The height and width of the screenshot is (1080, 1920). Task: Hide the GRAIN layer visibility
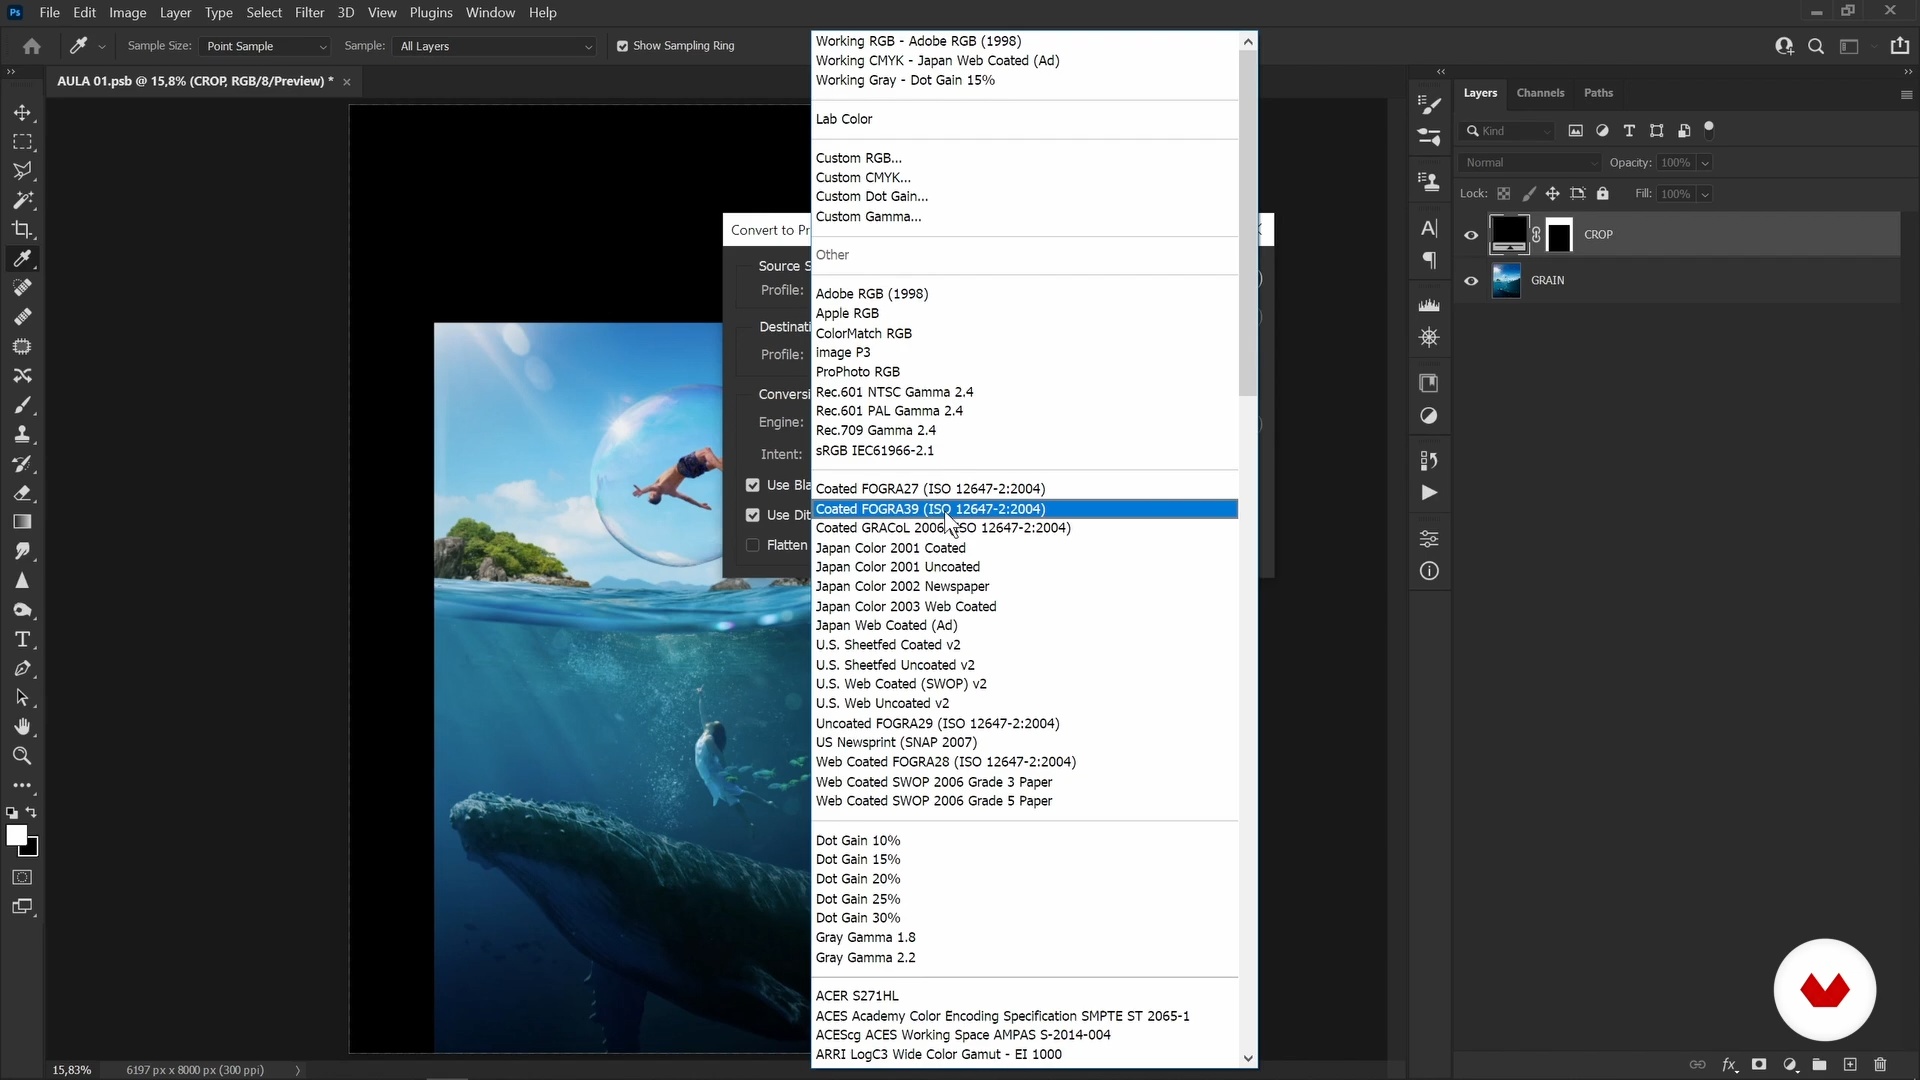click(x=1471, y=281)
